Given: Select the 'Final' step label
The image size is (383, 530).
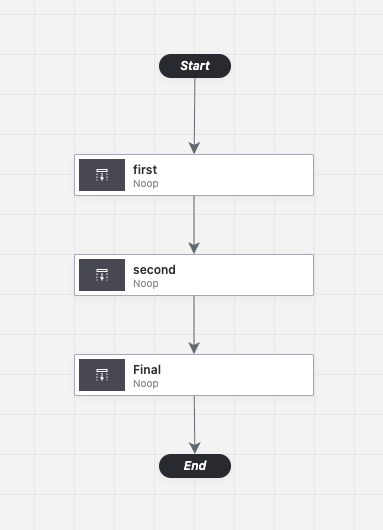Looking at the screenshot, I should 147,370.
